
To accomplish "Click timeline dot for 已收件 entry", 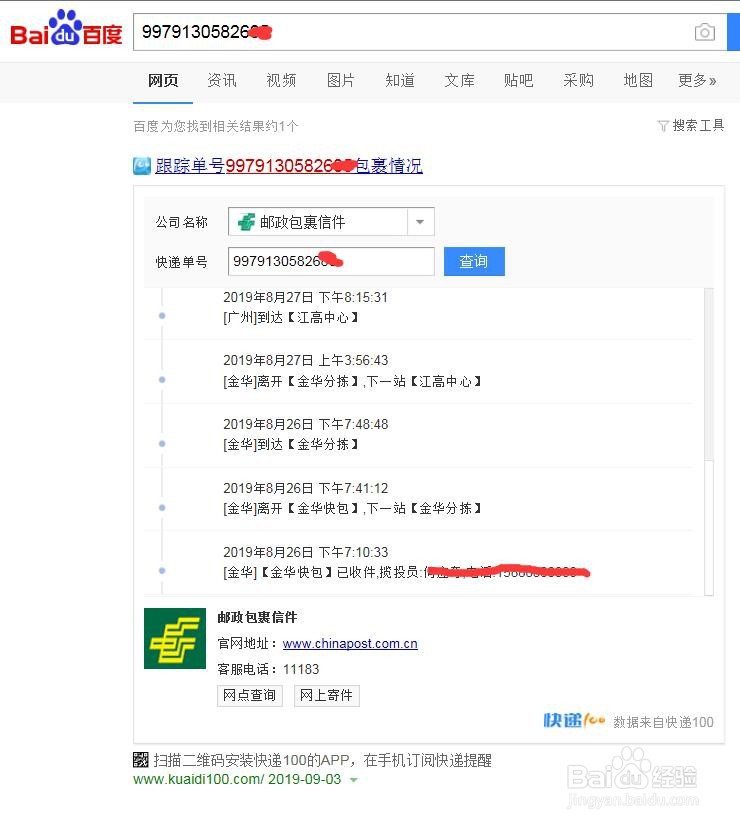I will pos(162,571).
